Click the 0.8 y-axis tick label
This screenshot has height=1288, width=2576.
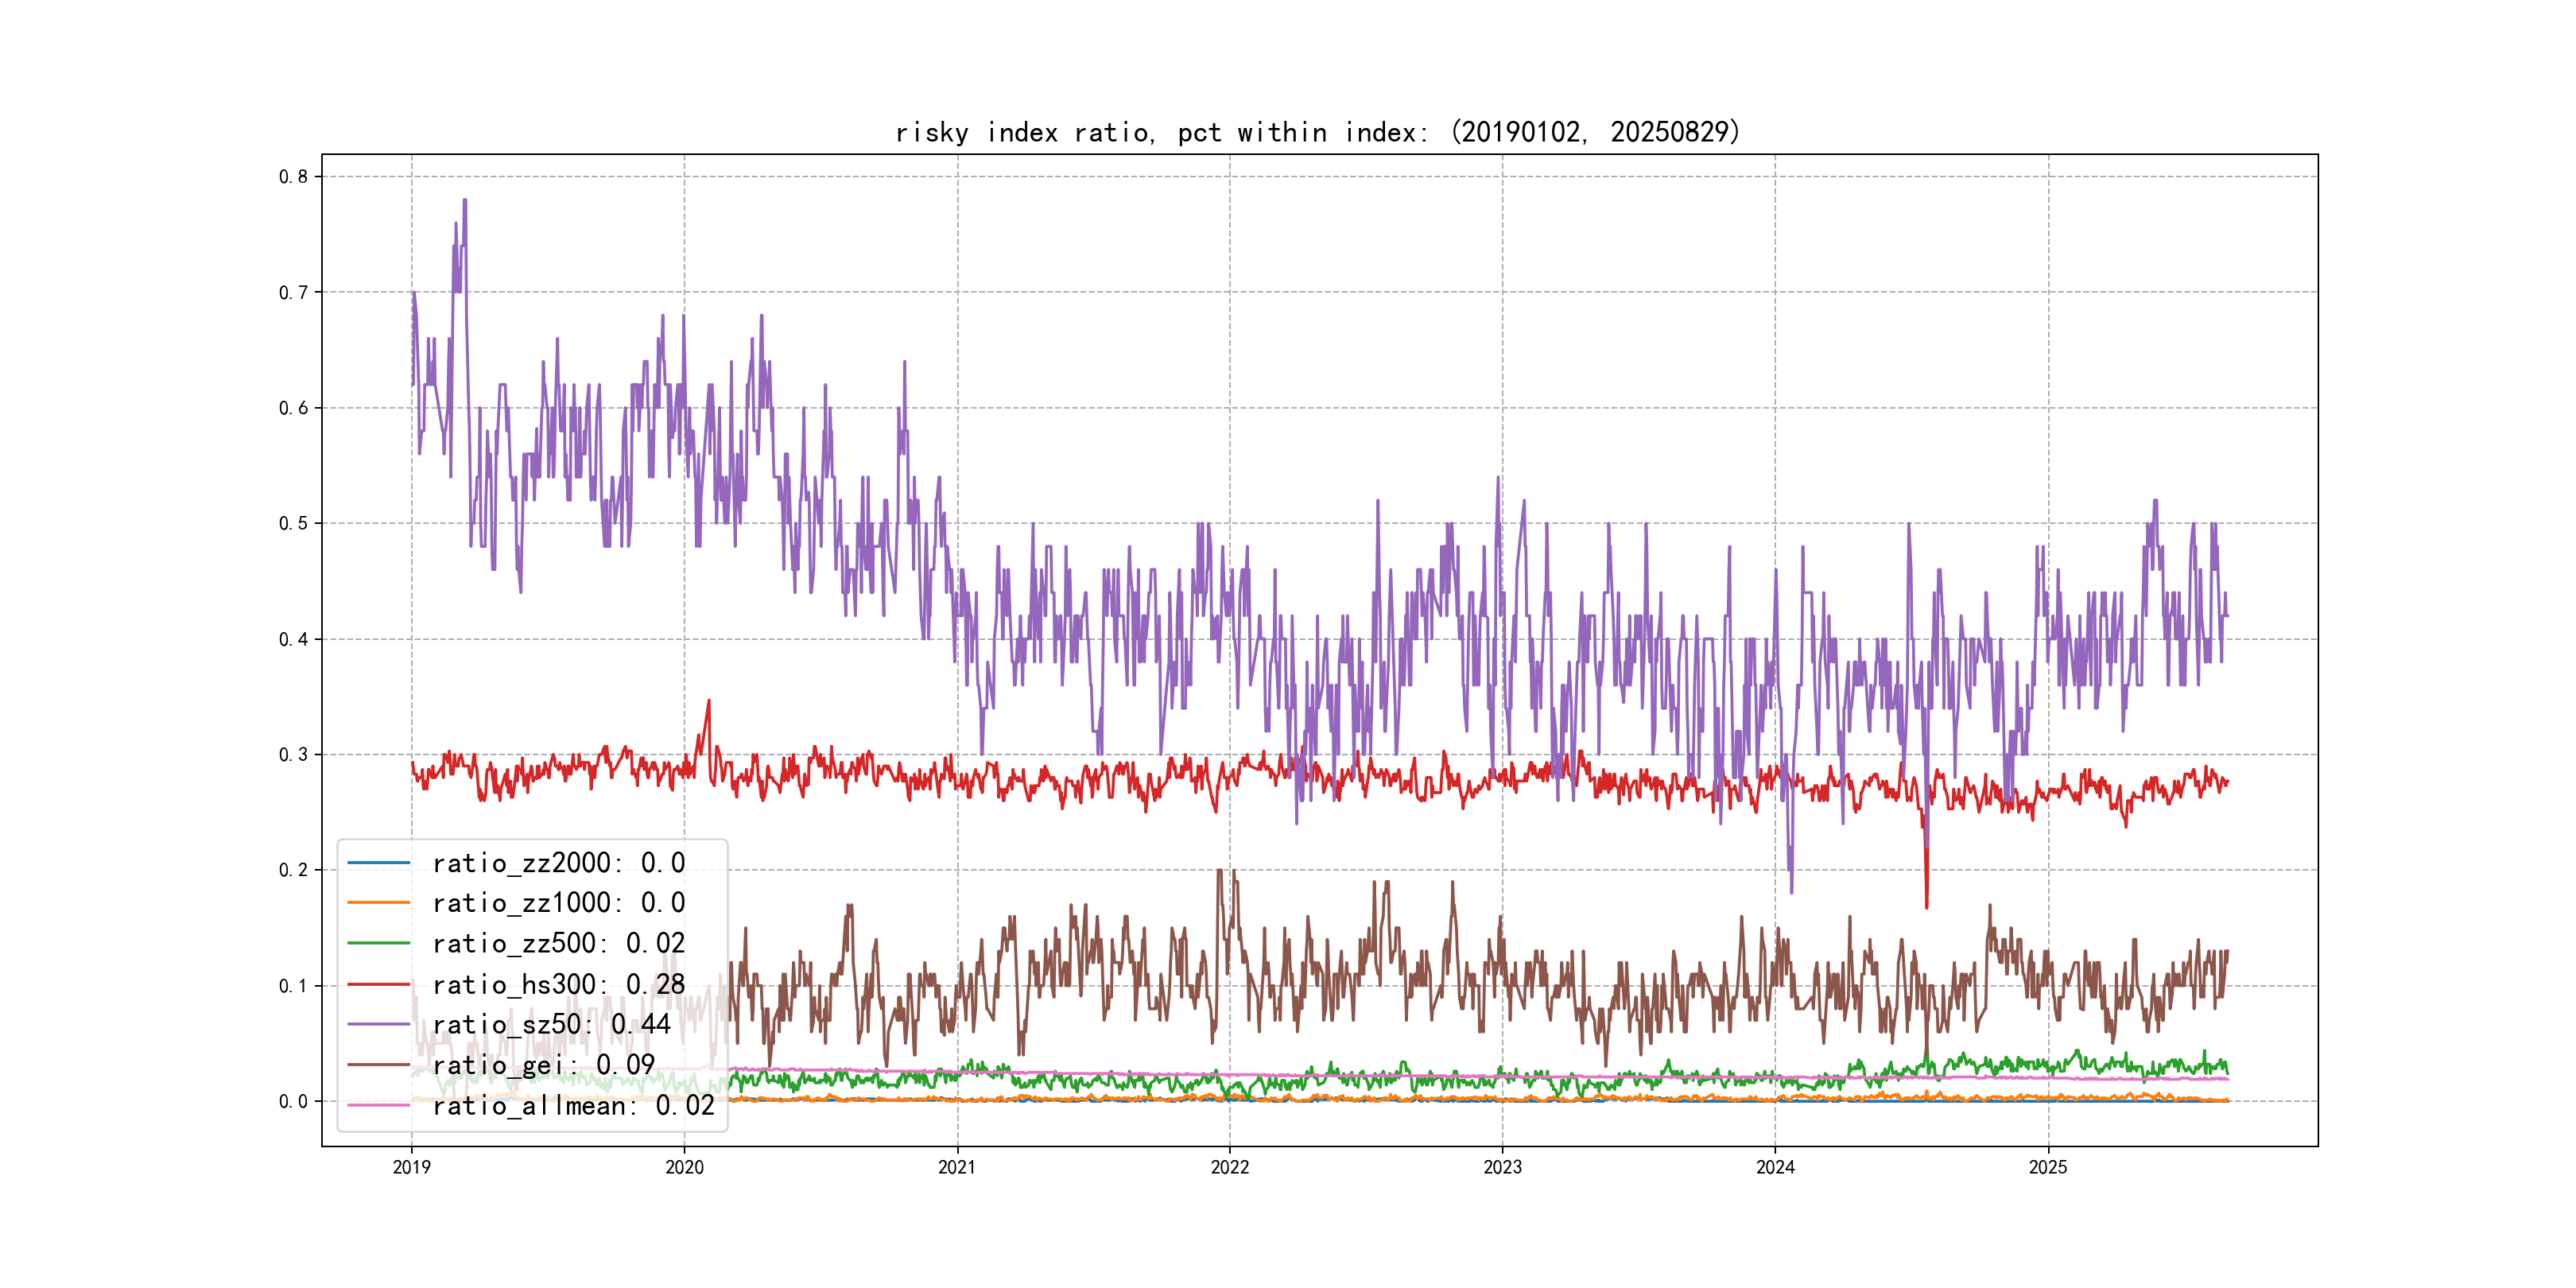[293, 177]
